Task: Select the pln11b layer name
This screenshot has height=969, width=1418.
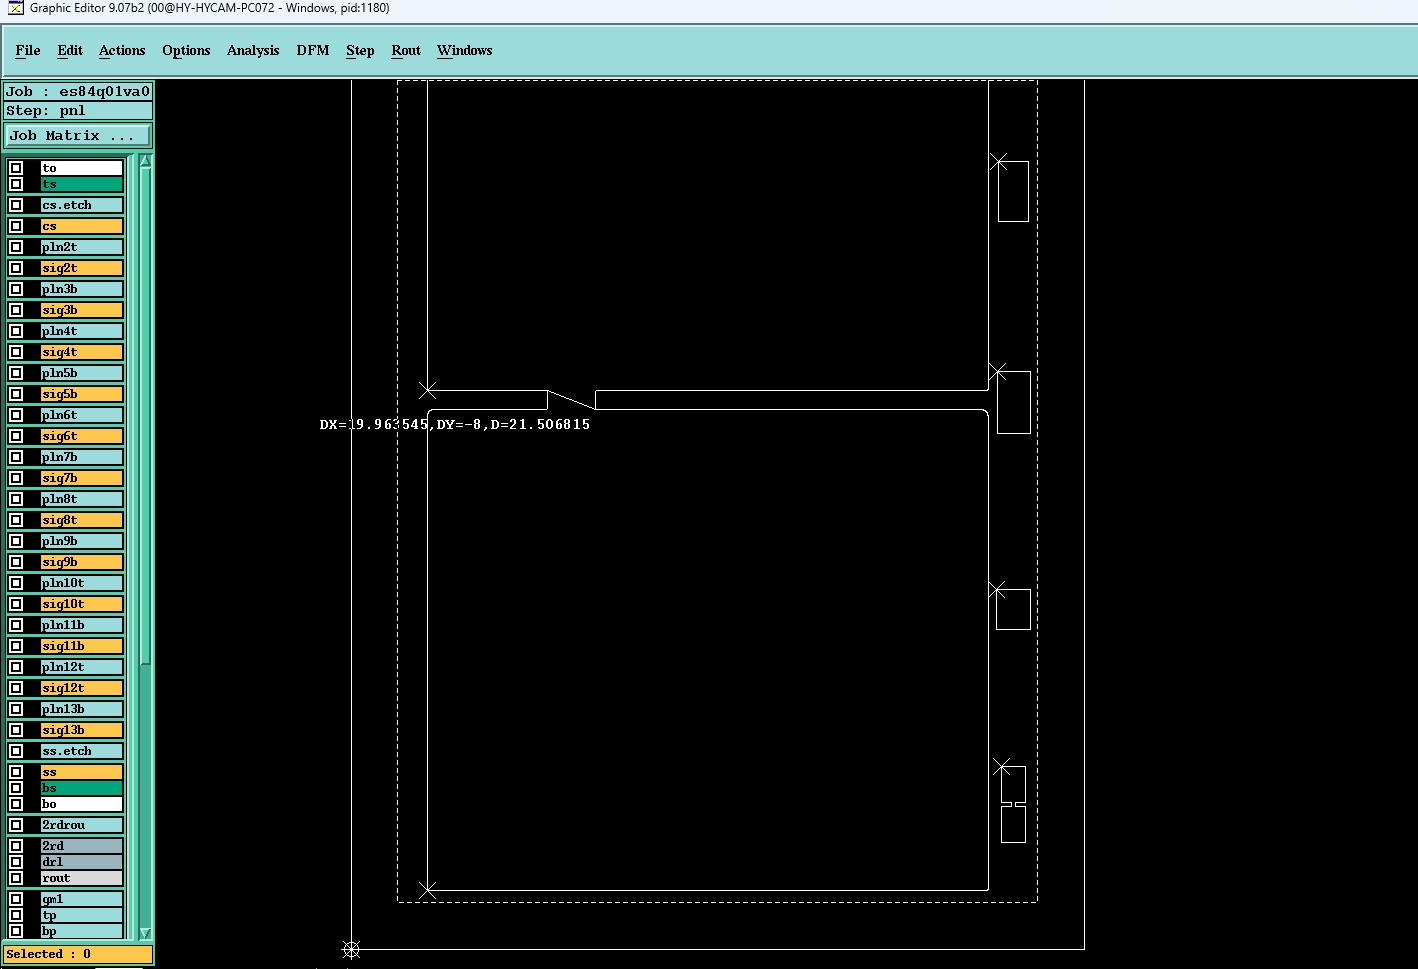Action: pyautogui.click(x=82, y=625)
